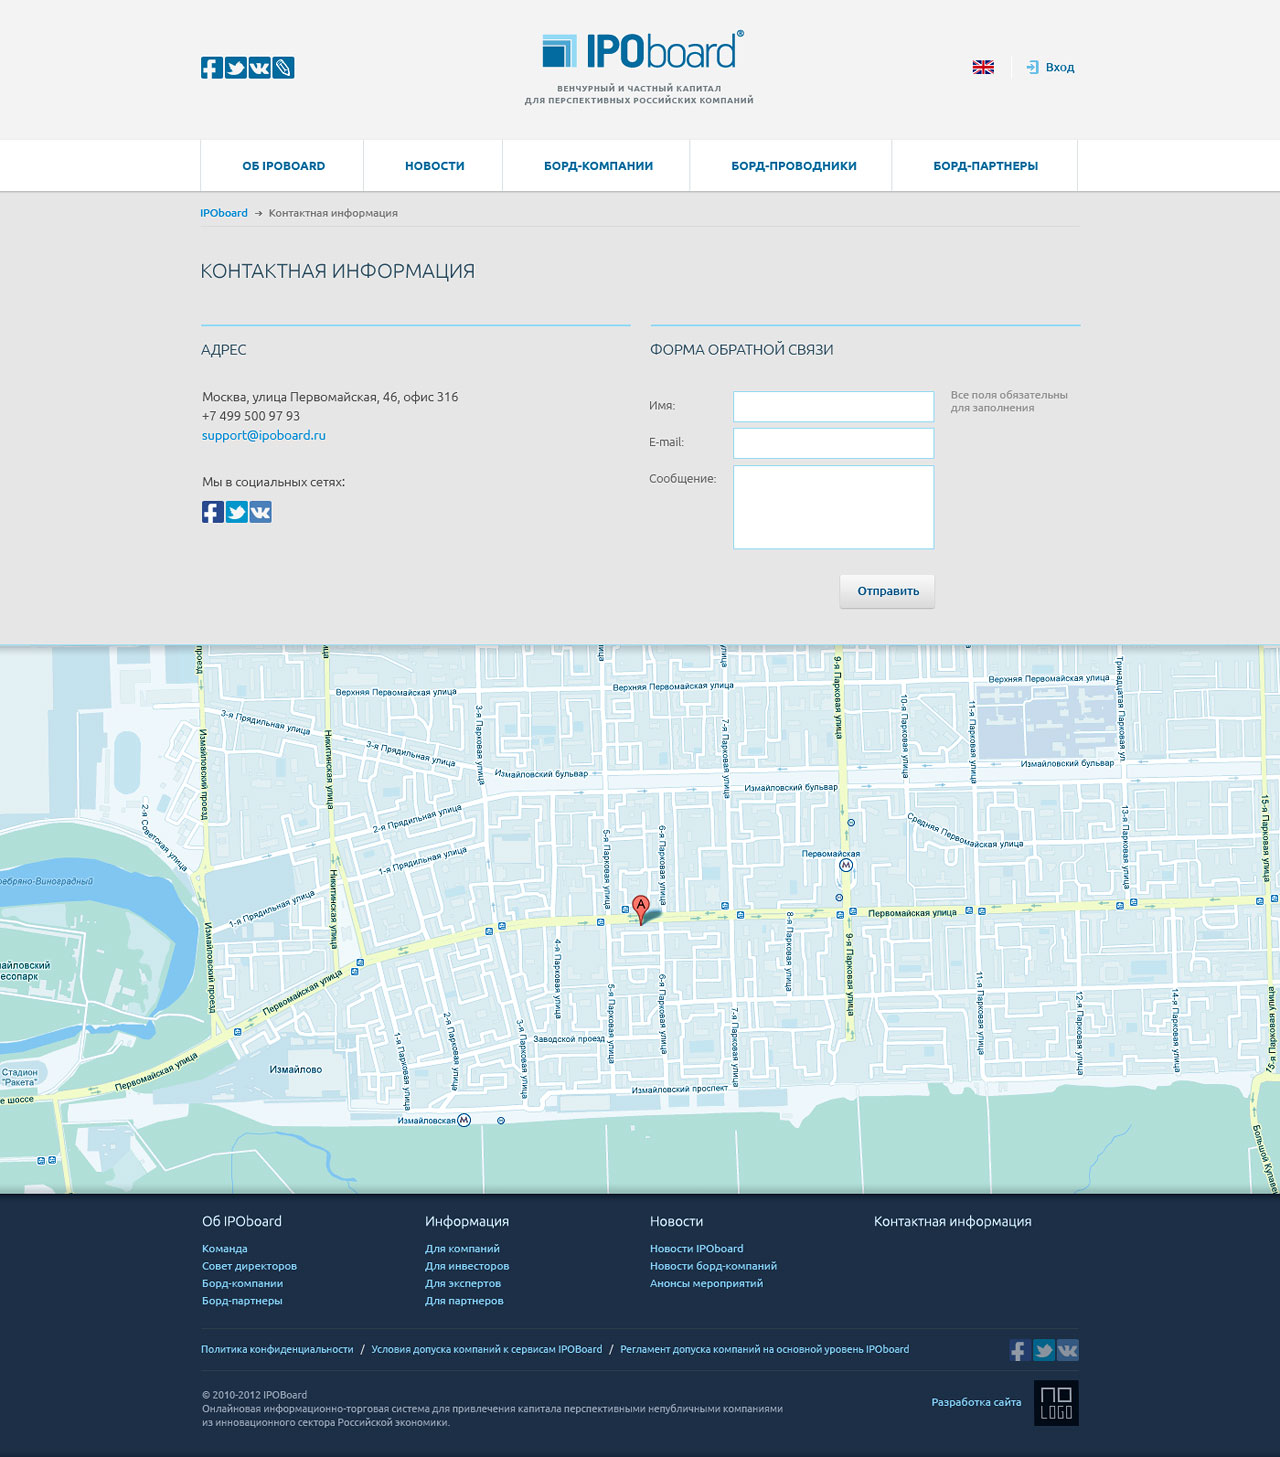Click the red map marker A
The width and height of the screenshot is (1280, 1457).
[641, 908]
